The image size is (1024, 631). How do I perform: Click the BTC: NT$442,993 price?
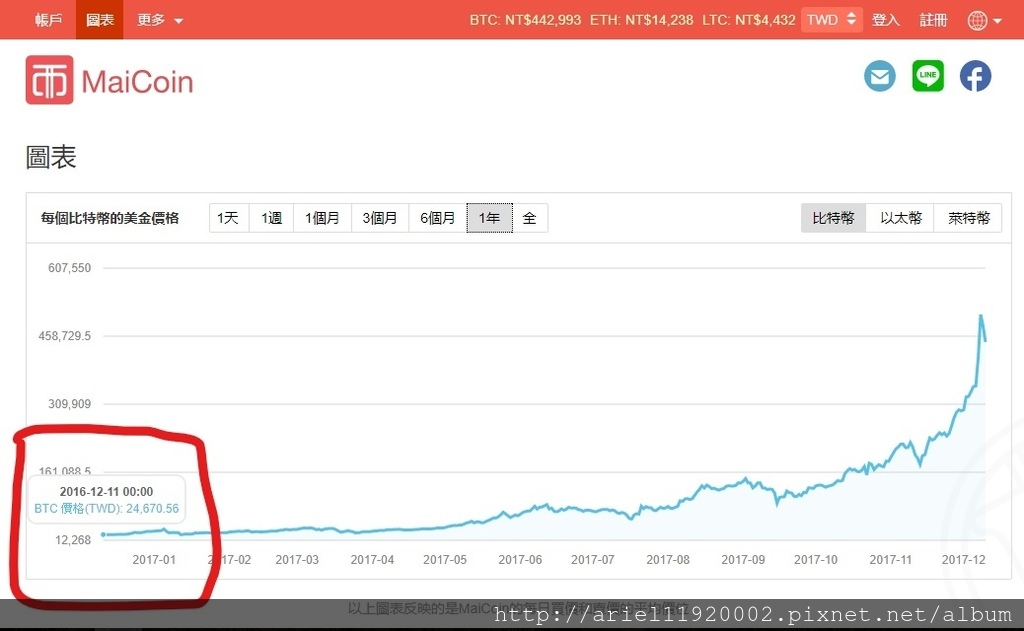525,20
